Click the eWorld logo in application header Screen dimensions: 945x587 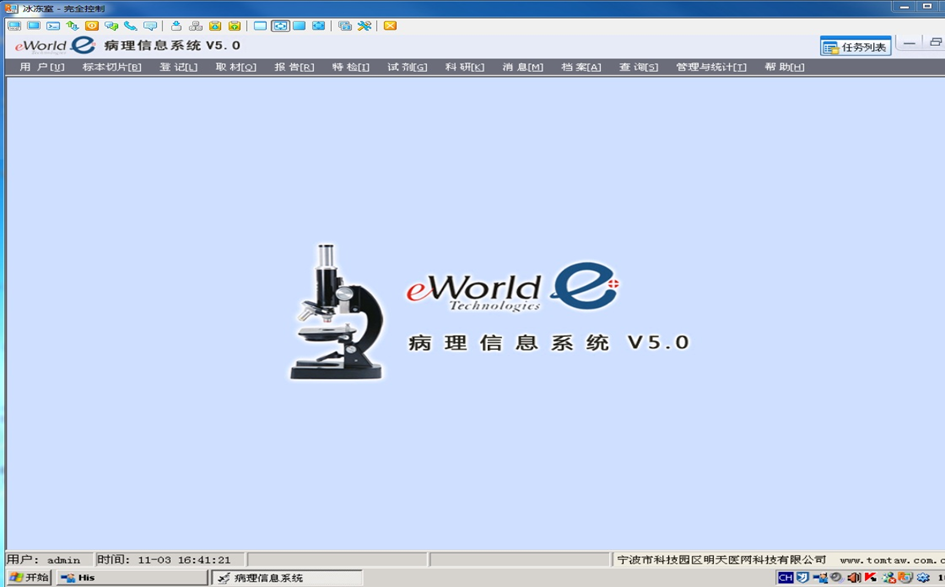(x=55, y=45)
